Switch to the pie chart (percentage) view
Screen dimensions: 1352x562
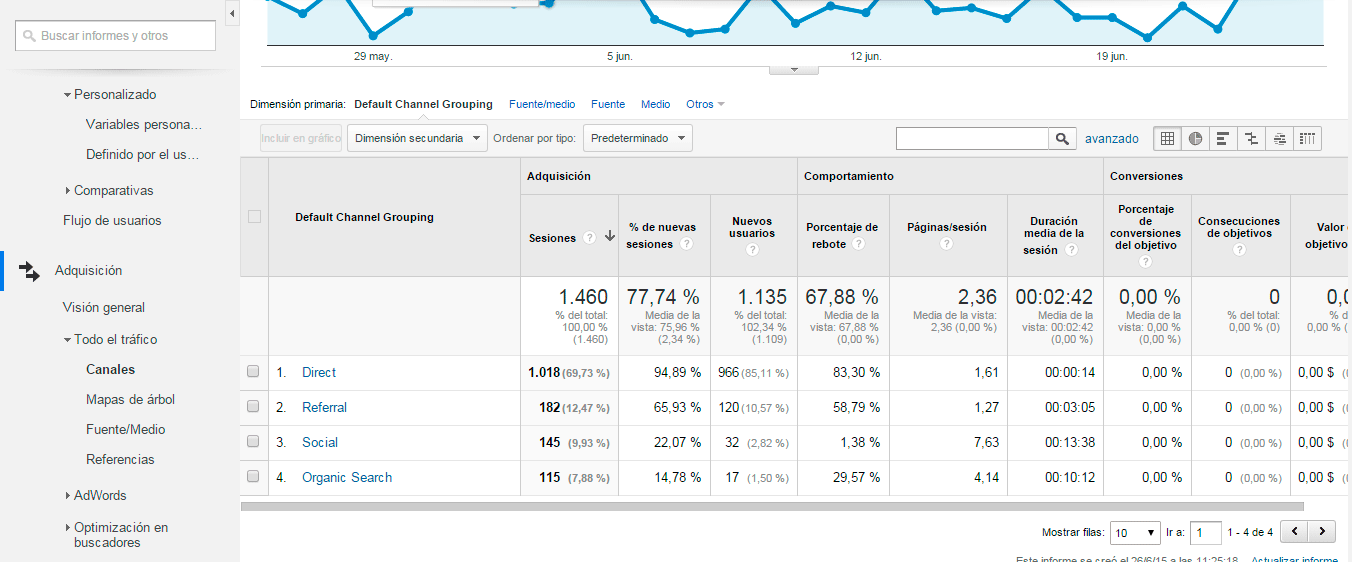[x=1195, y=139]
